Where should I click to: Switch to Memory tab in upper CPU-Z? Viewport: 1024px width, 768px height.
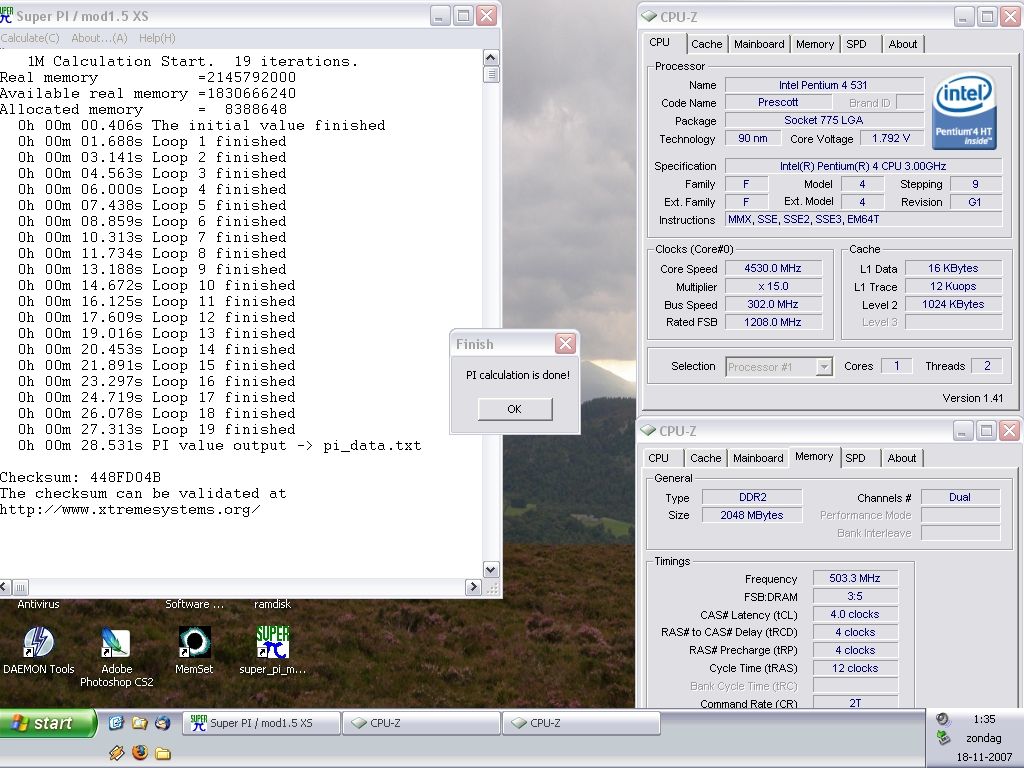[814, 44]
